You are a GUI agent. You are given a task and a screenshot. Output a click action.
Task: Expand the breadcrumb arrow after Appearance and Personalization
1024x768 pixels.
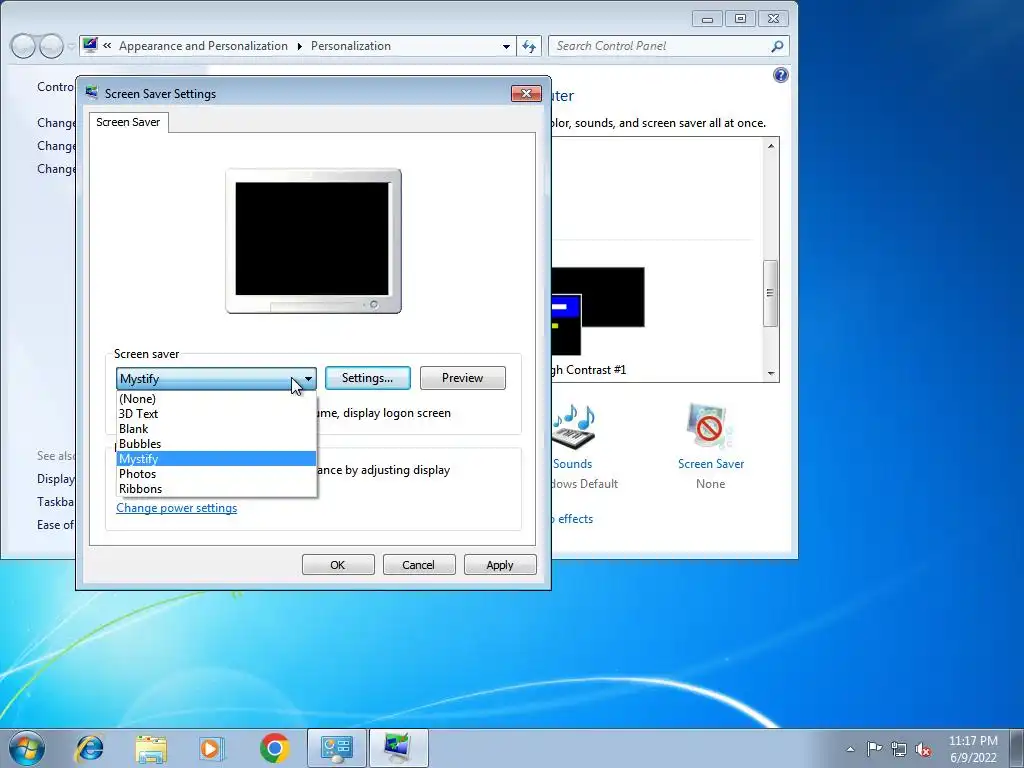[x=299, y=46]
